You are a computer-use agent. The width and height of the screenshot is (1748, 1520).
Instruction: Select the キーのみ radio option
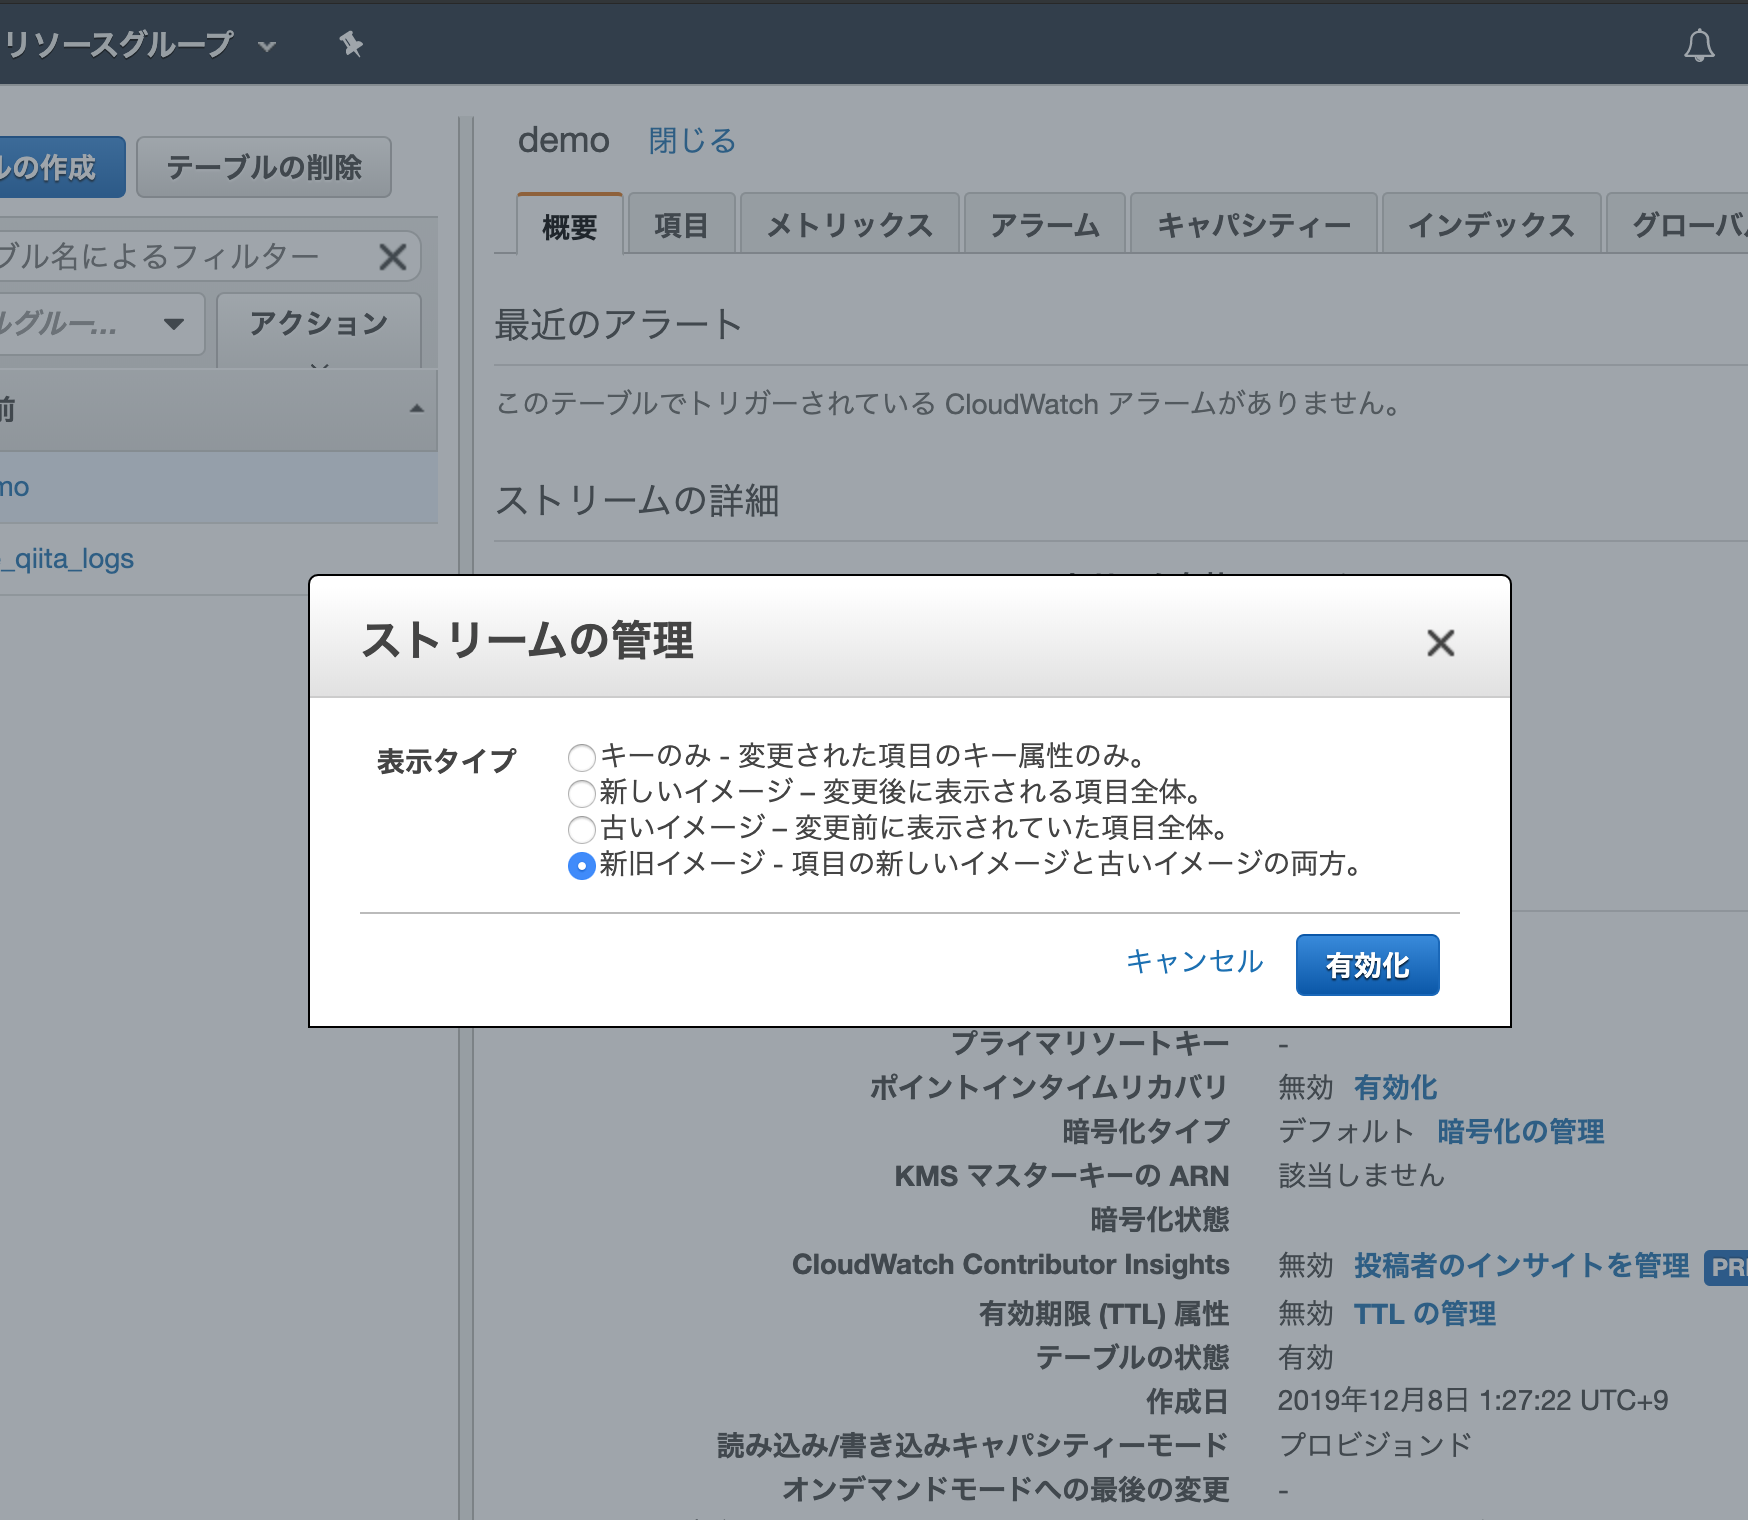(582, 757)
